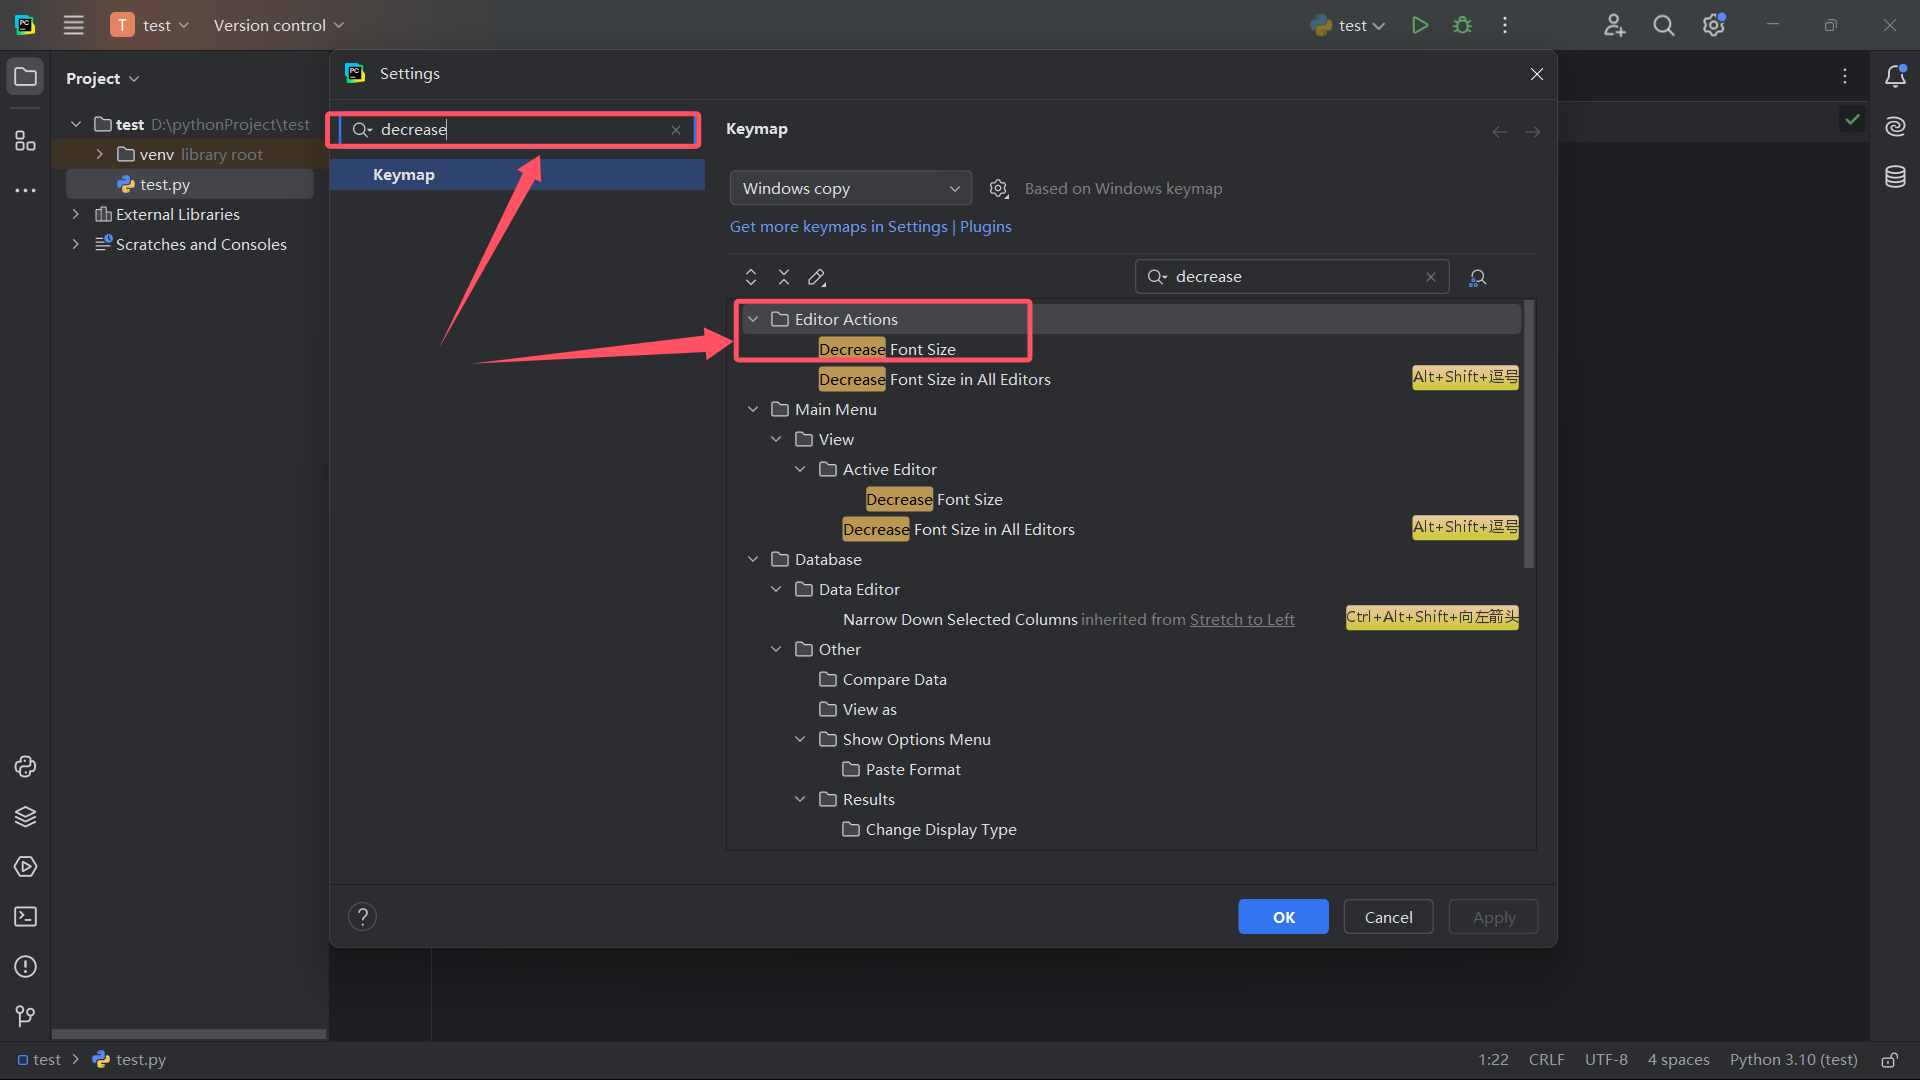
Task: Clear the keymap decrease search field
Action: pyautogui.click(x=1431, y=277)
